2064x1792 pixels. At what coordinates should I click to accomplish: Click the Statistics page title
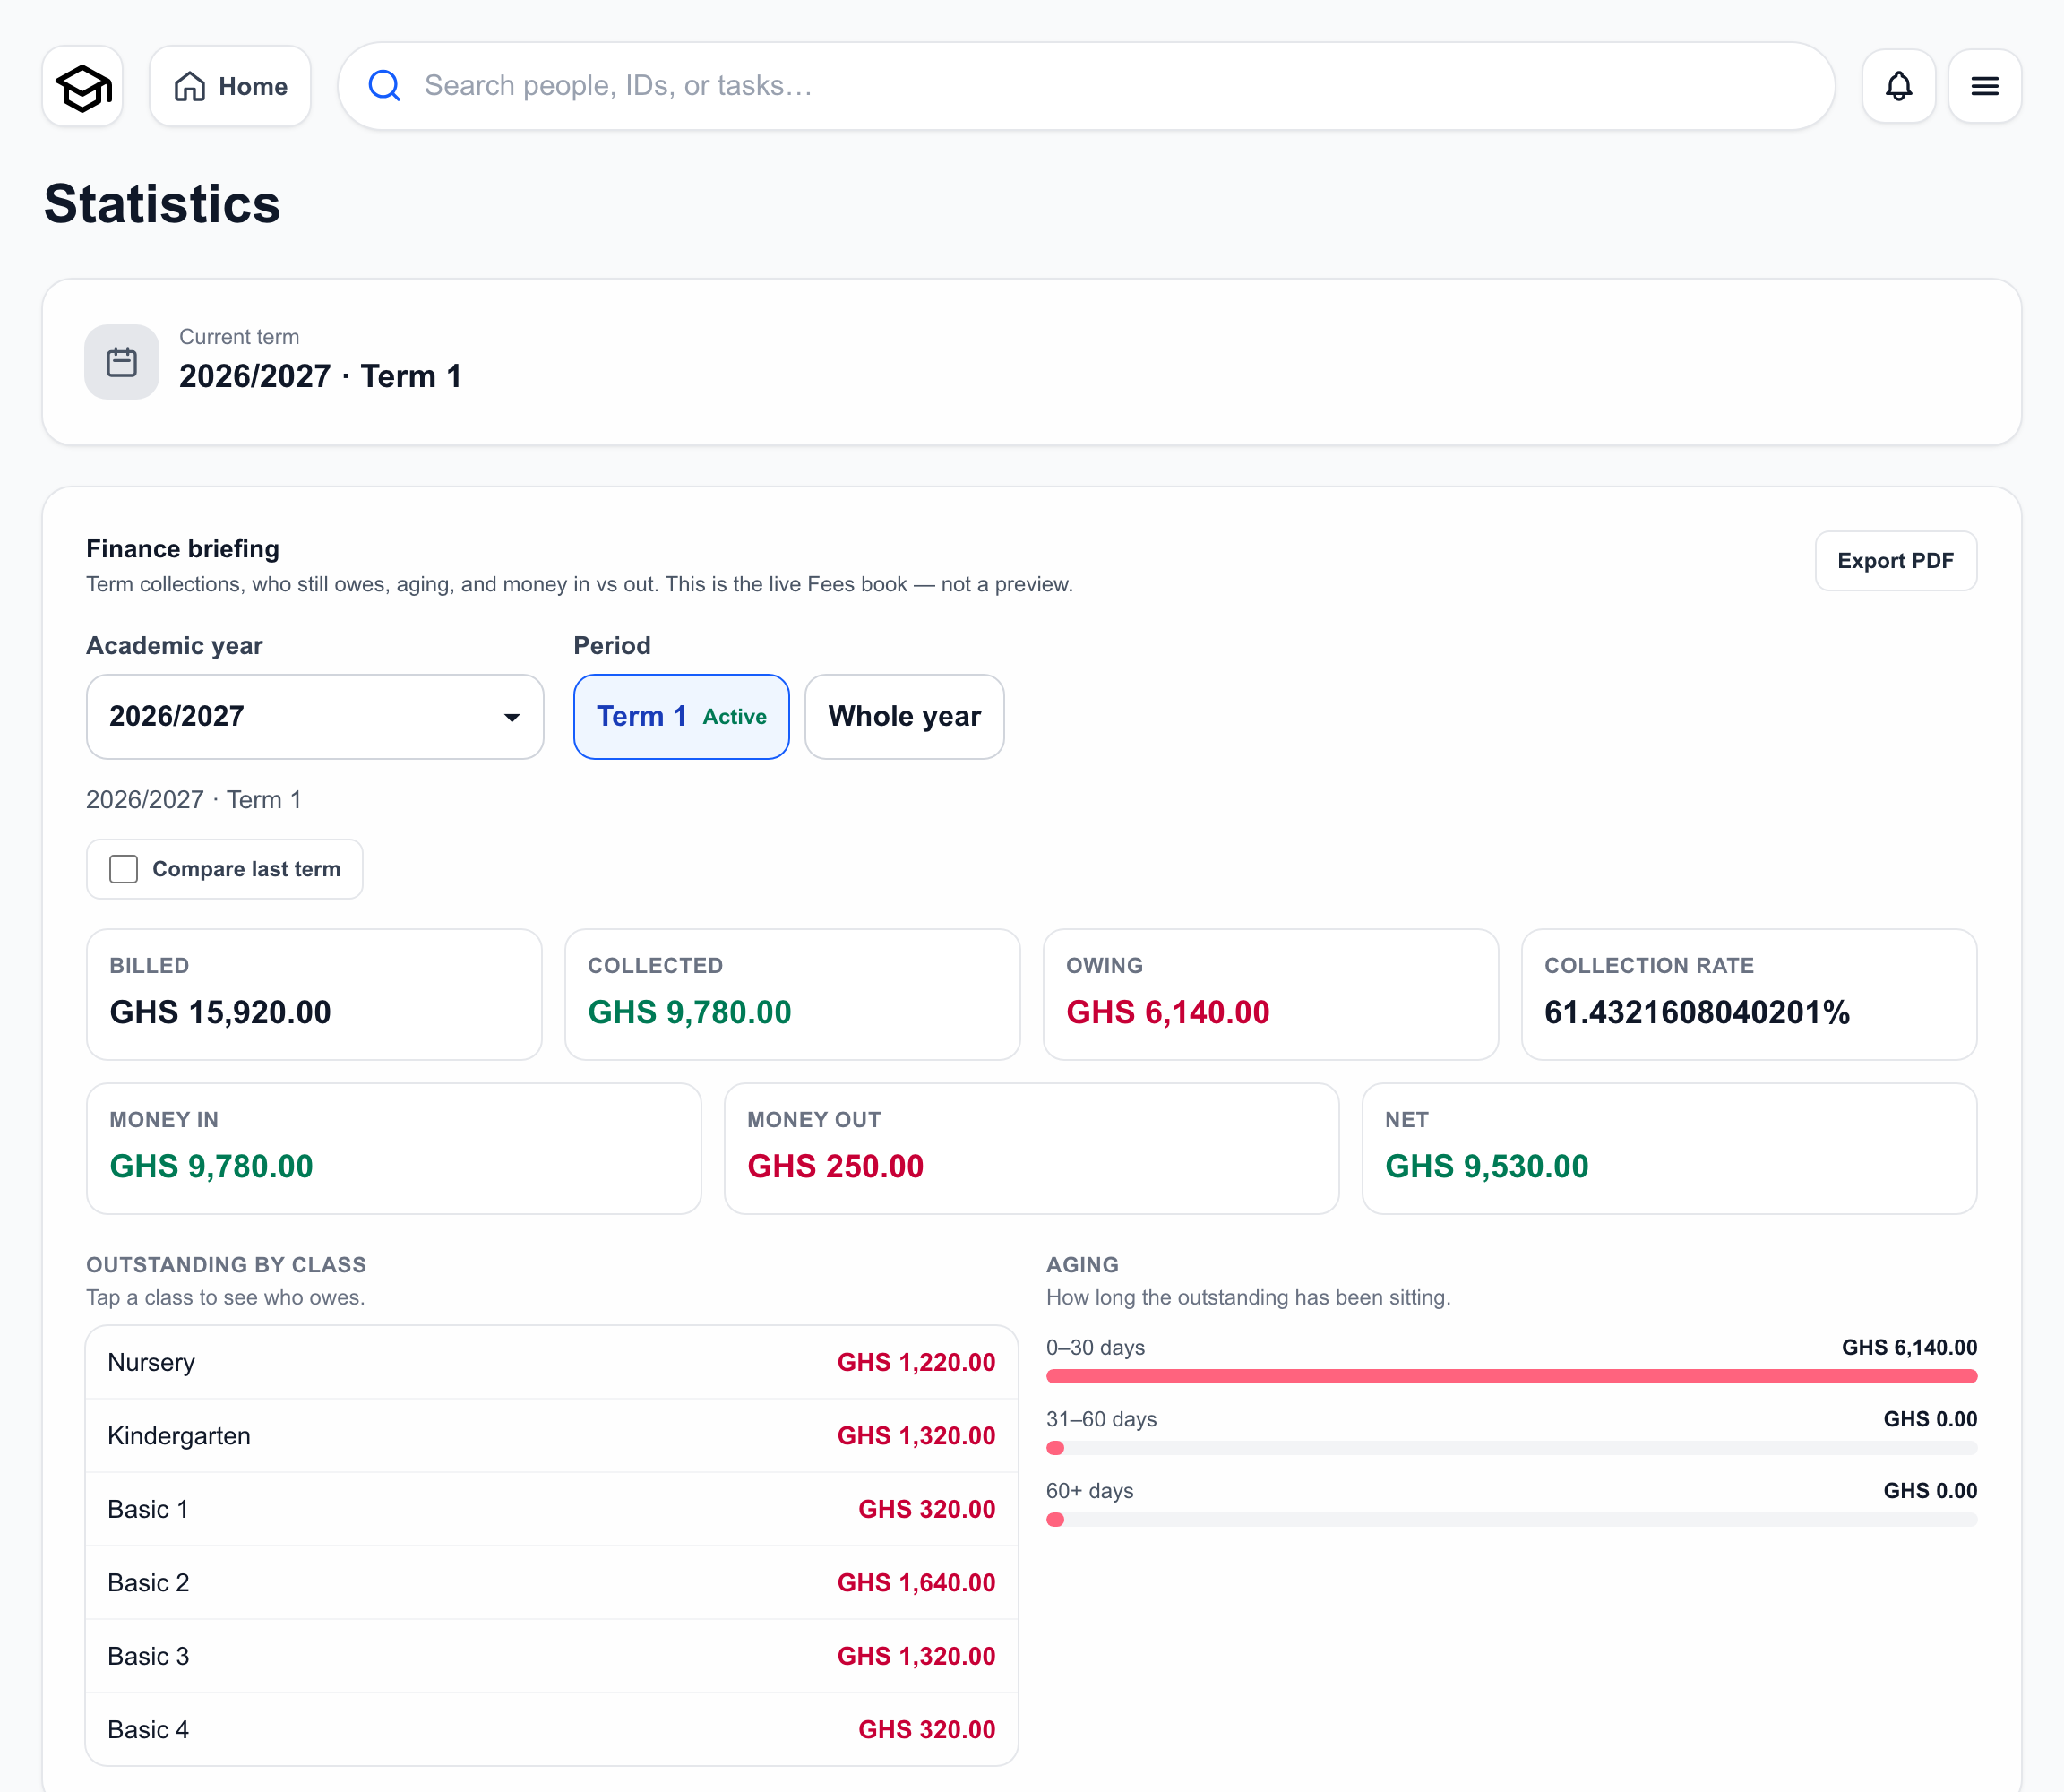[x=162, y=204]
